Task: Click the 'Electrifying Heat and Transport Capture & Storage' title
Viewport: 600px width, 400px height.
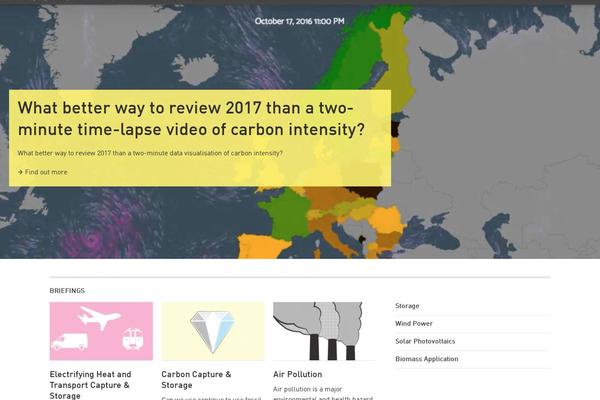Action: coord(90,385)
